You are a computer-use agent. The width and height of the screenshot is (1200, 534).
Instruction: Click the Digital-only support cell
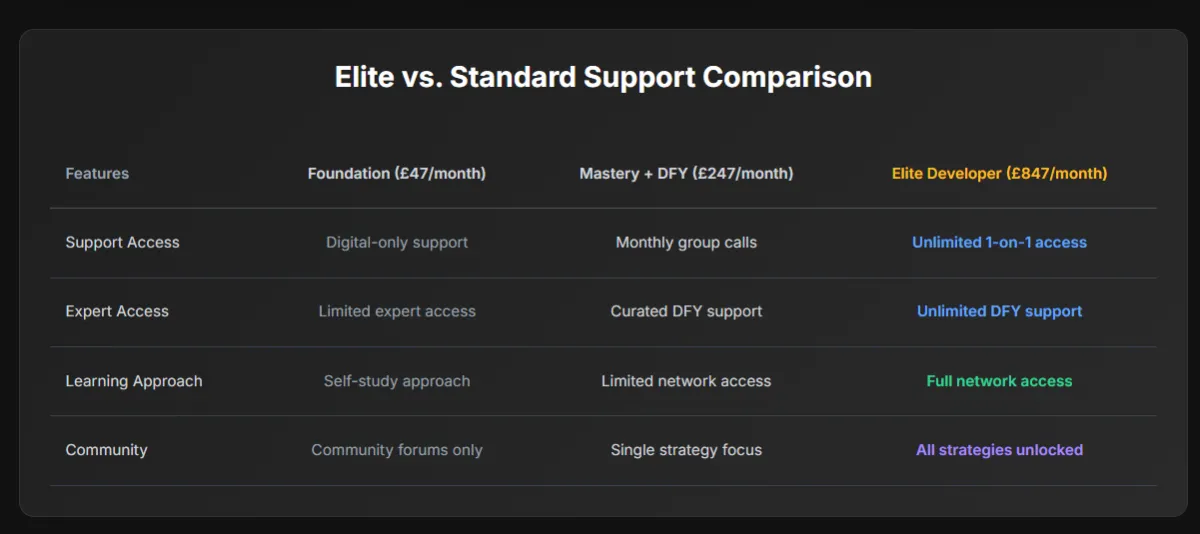[397, 243]
